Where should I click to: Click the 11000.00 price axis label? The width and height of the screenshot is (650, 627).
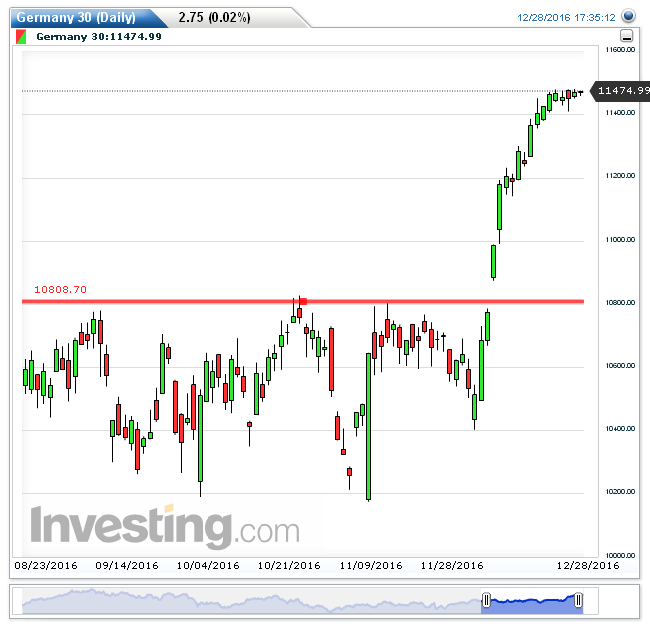(x=620, y=240)
